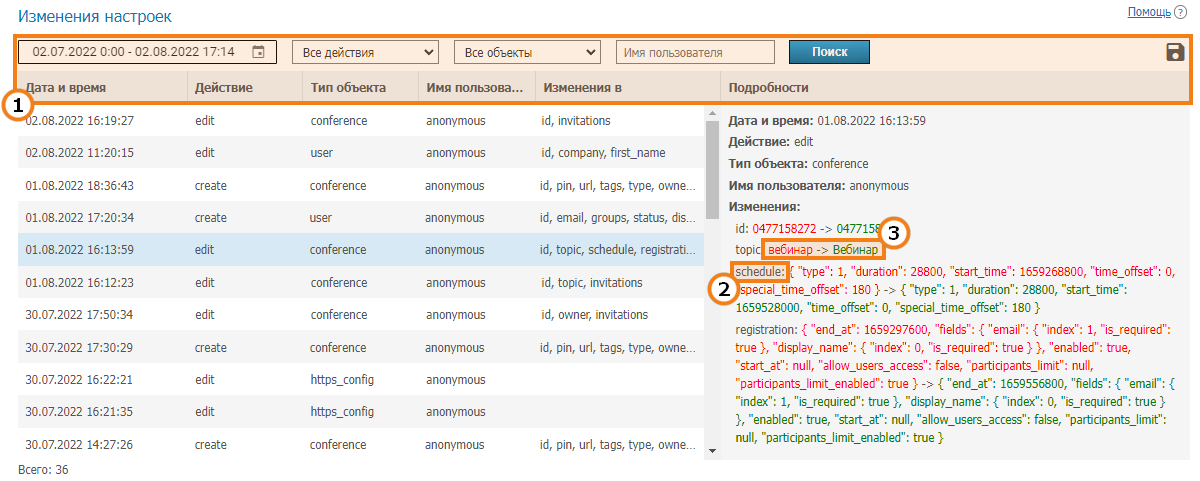Click the Имя пользователя input field
The width and height of the screenshot is (1200, 481).
click(695, 52)
